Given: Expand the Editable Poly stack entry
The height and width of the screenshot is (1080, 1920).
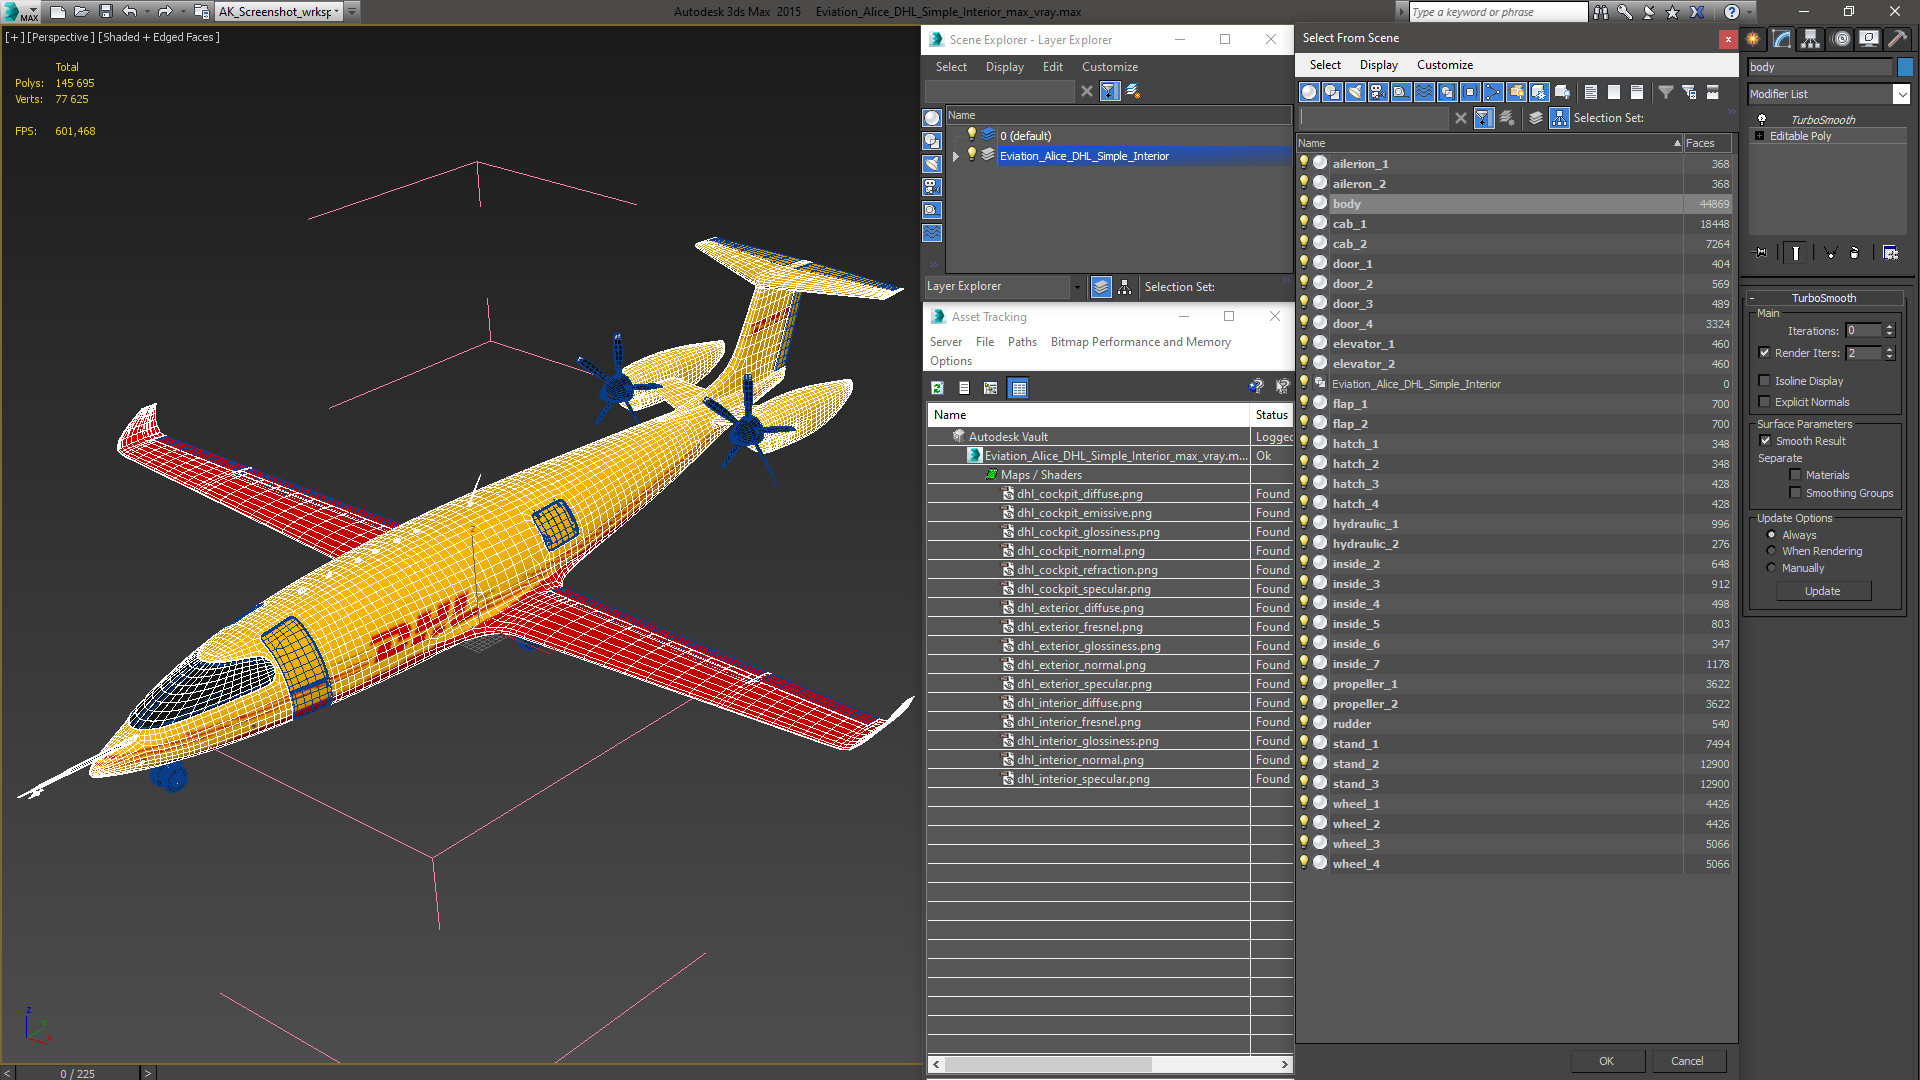Looking at the screenshot, I should [1759, 136].
